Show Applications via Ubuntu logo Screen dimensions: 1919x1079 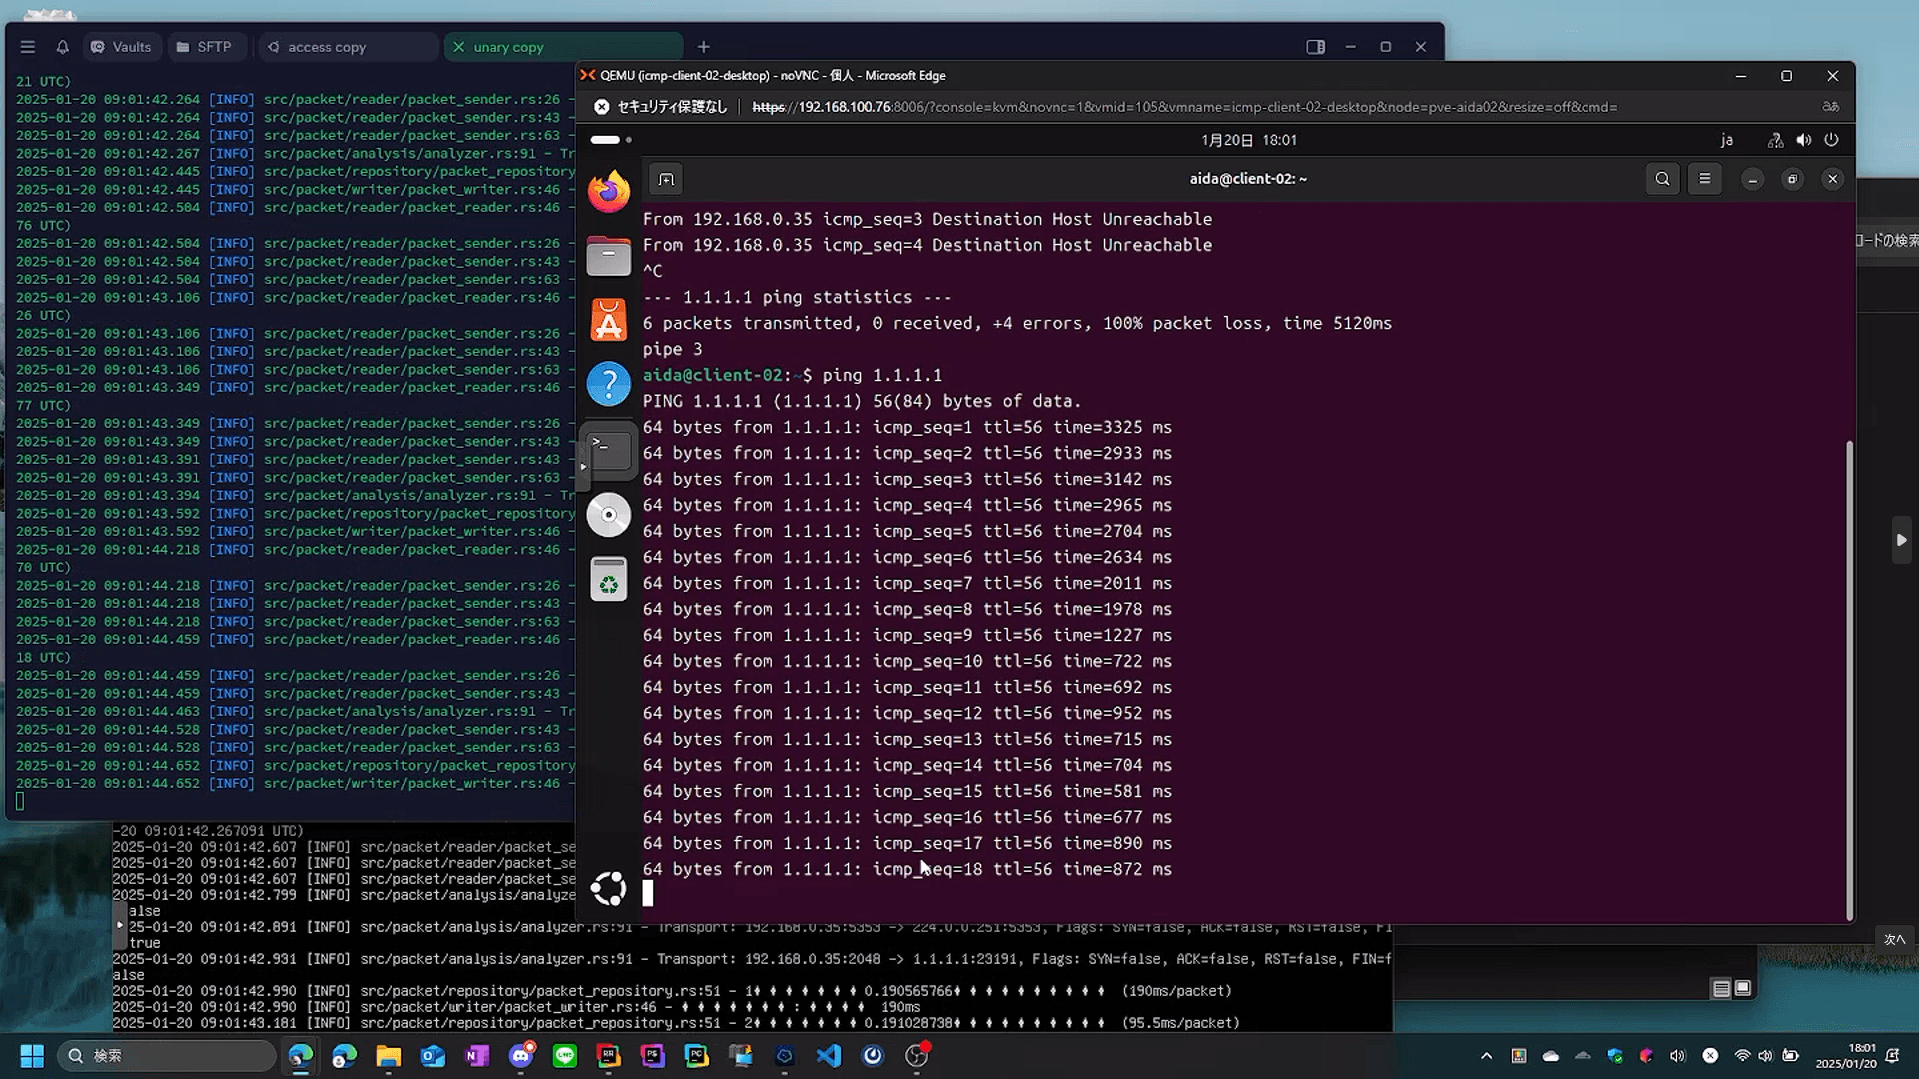tap(608, 888)
